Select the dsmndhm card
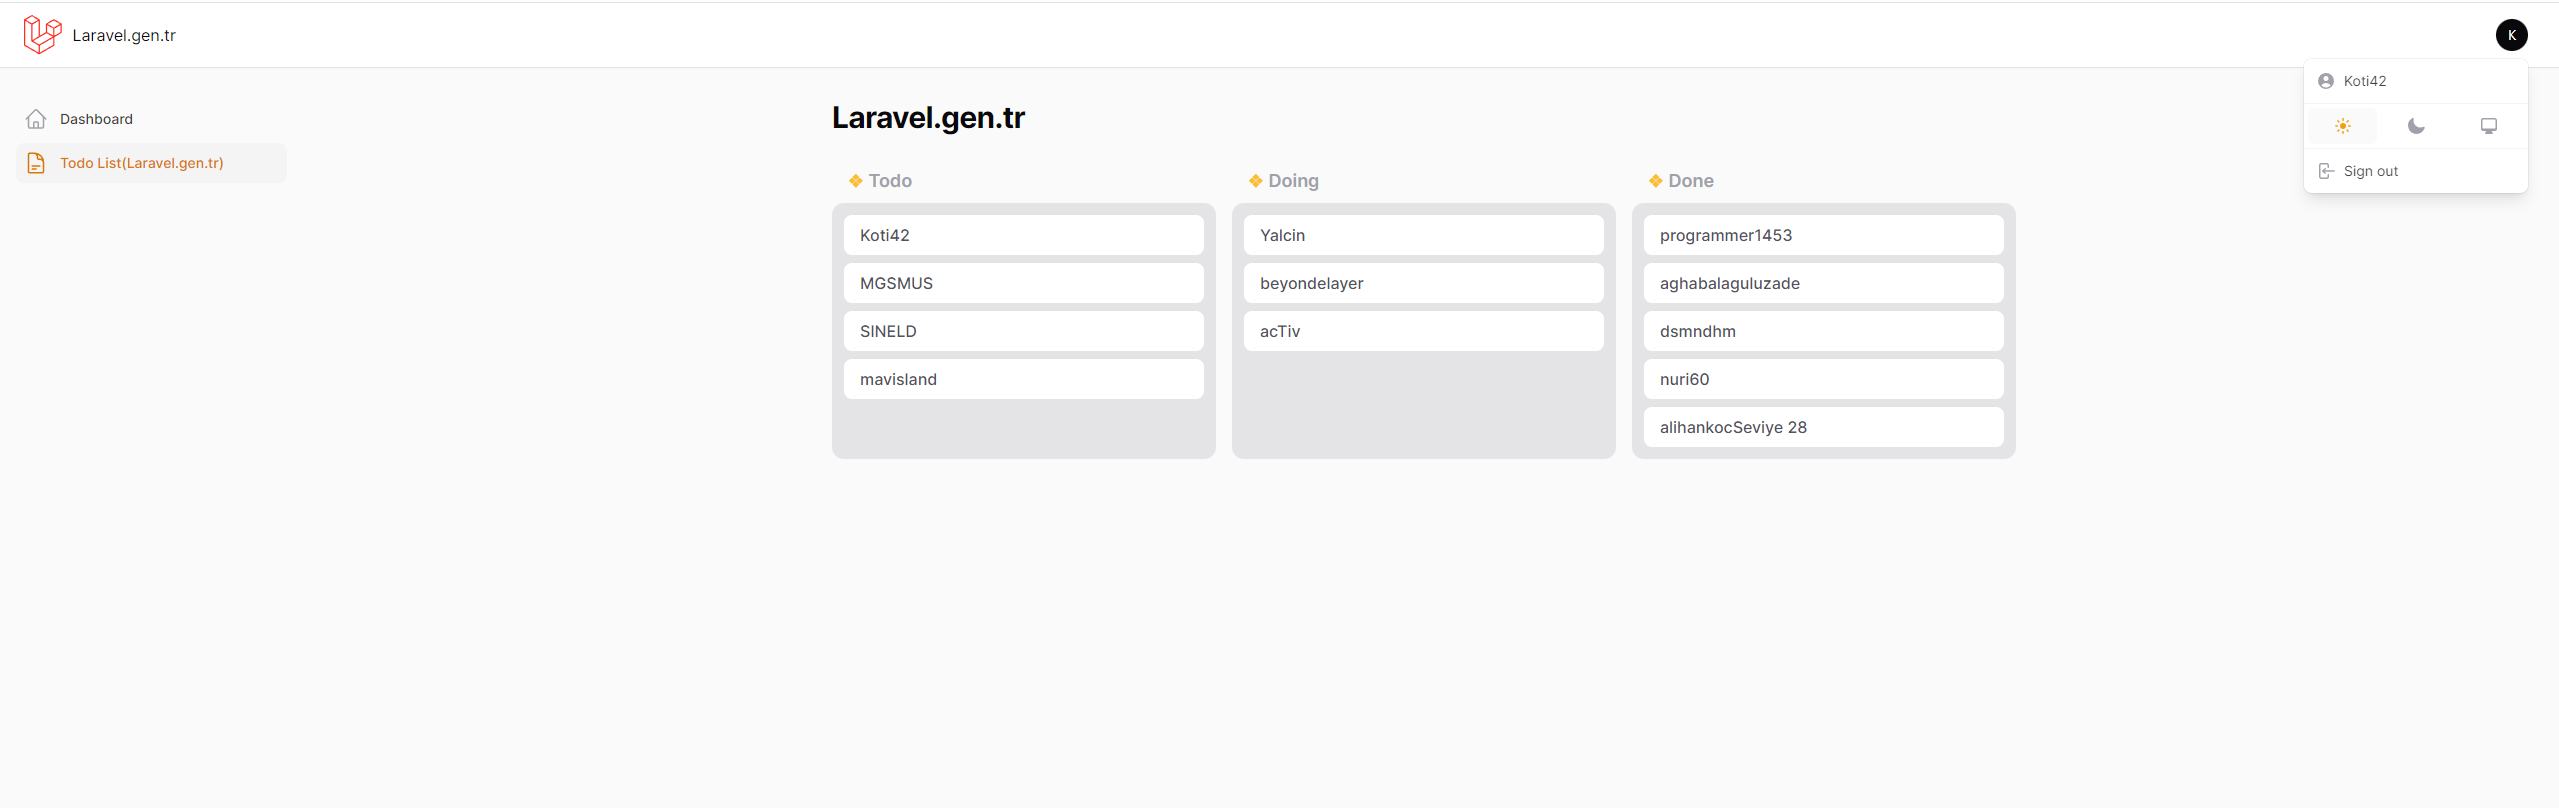 pos(1824,331)
